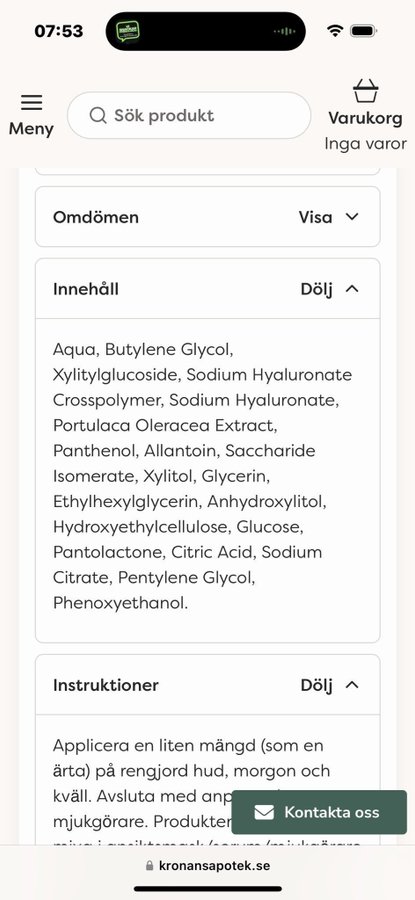
Task: Open Varukorg cart text label
Action: [365, 118]
